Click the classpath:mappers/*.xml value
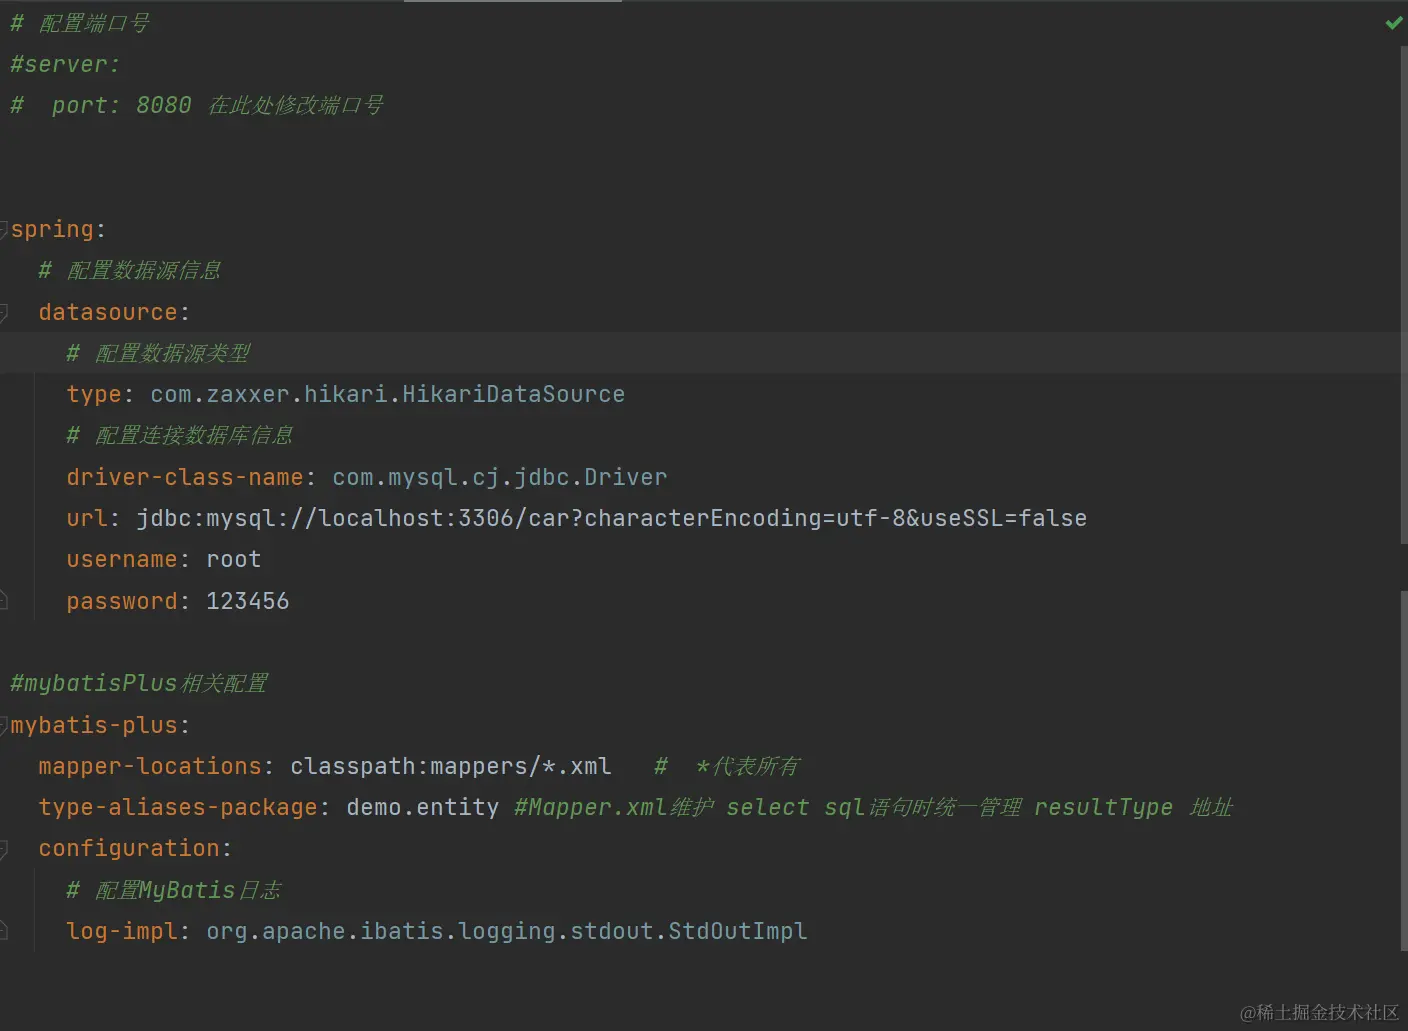 tap(450, 766)
